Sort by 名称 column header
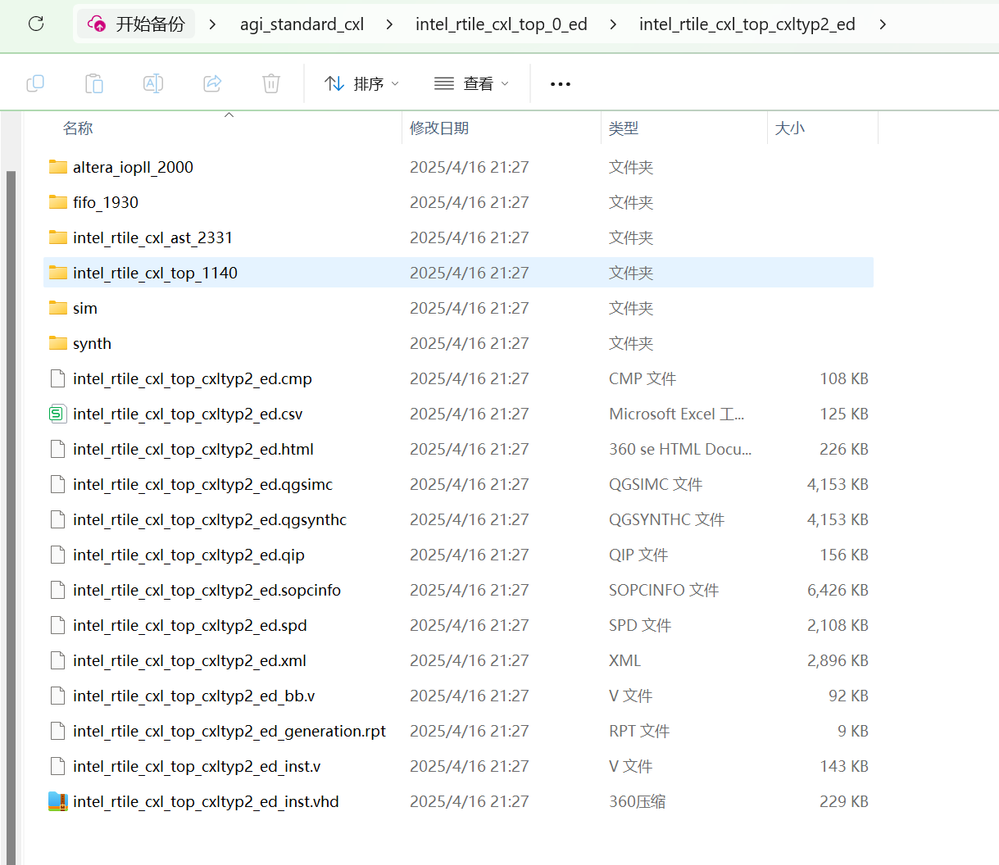Screen dimensions: 999x865 pos(78,128)
